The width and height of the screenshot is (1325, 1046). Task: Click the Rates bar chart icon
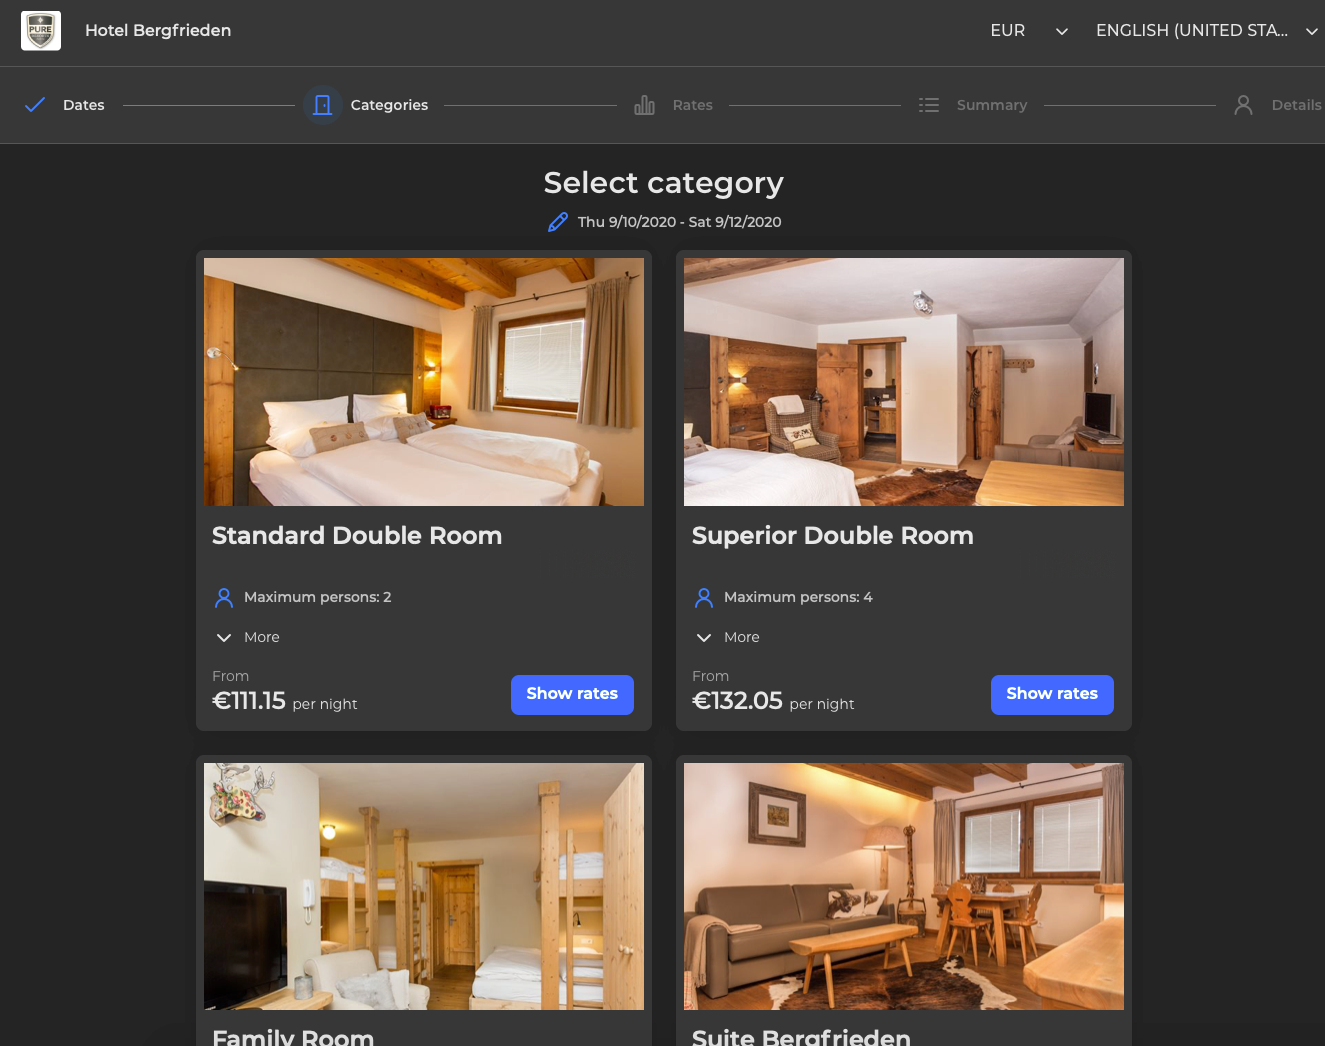coord(644,105)
